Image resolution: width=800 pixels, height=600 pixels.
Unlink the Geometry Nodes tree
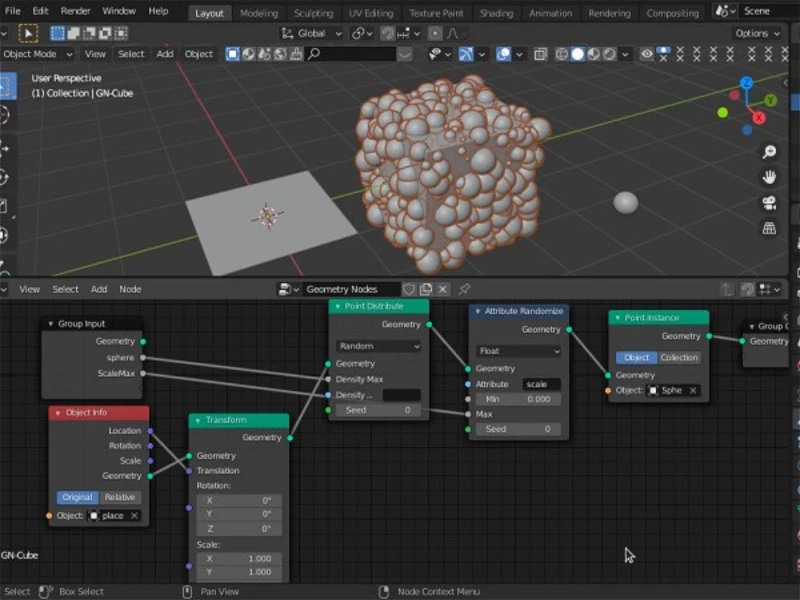443,289
